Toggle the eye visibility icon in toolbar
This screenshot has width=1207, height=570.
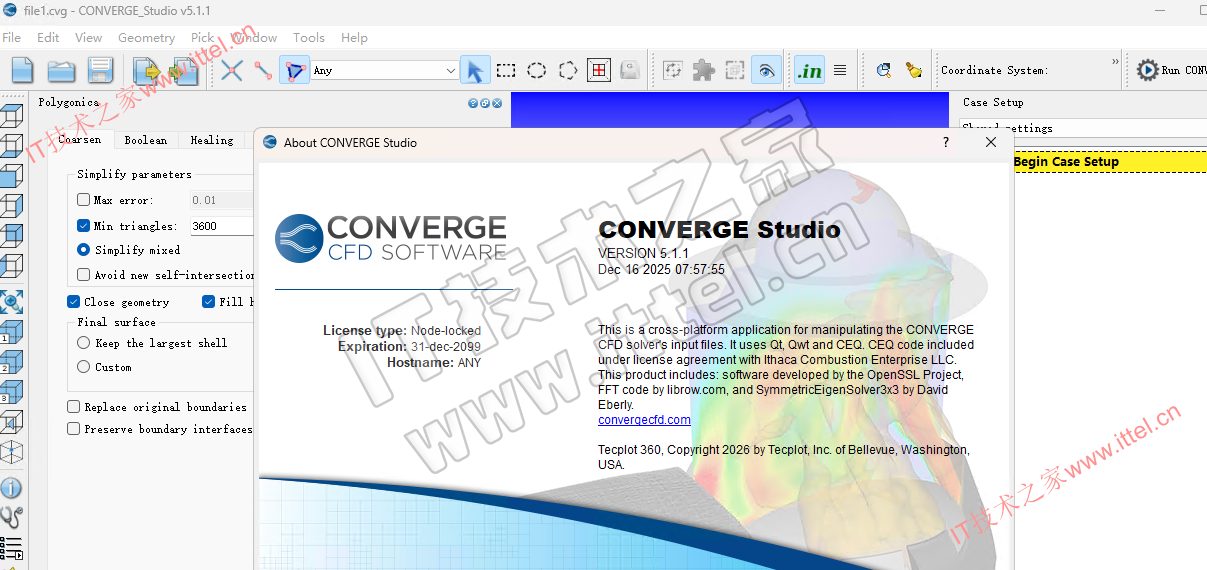(766, 70)
